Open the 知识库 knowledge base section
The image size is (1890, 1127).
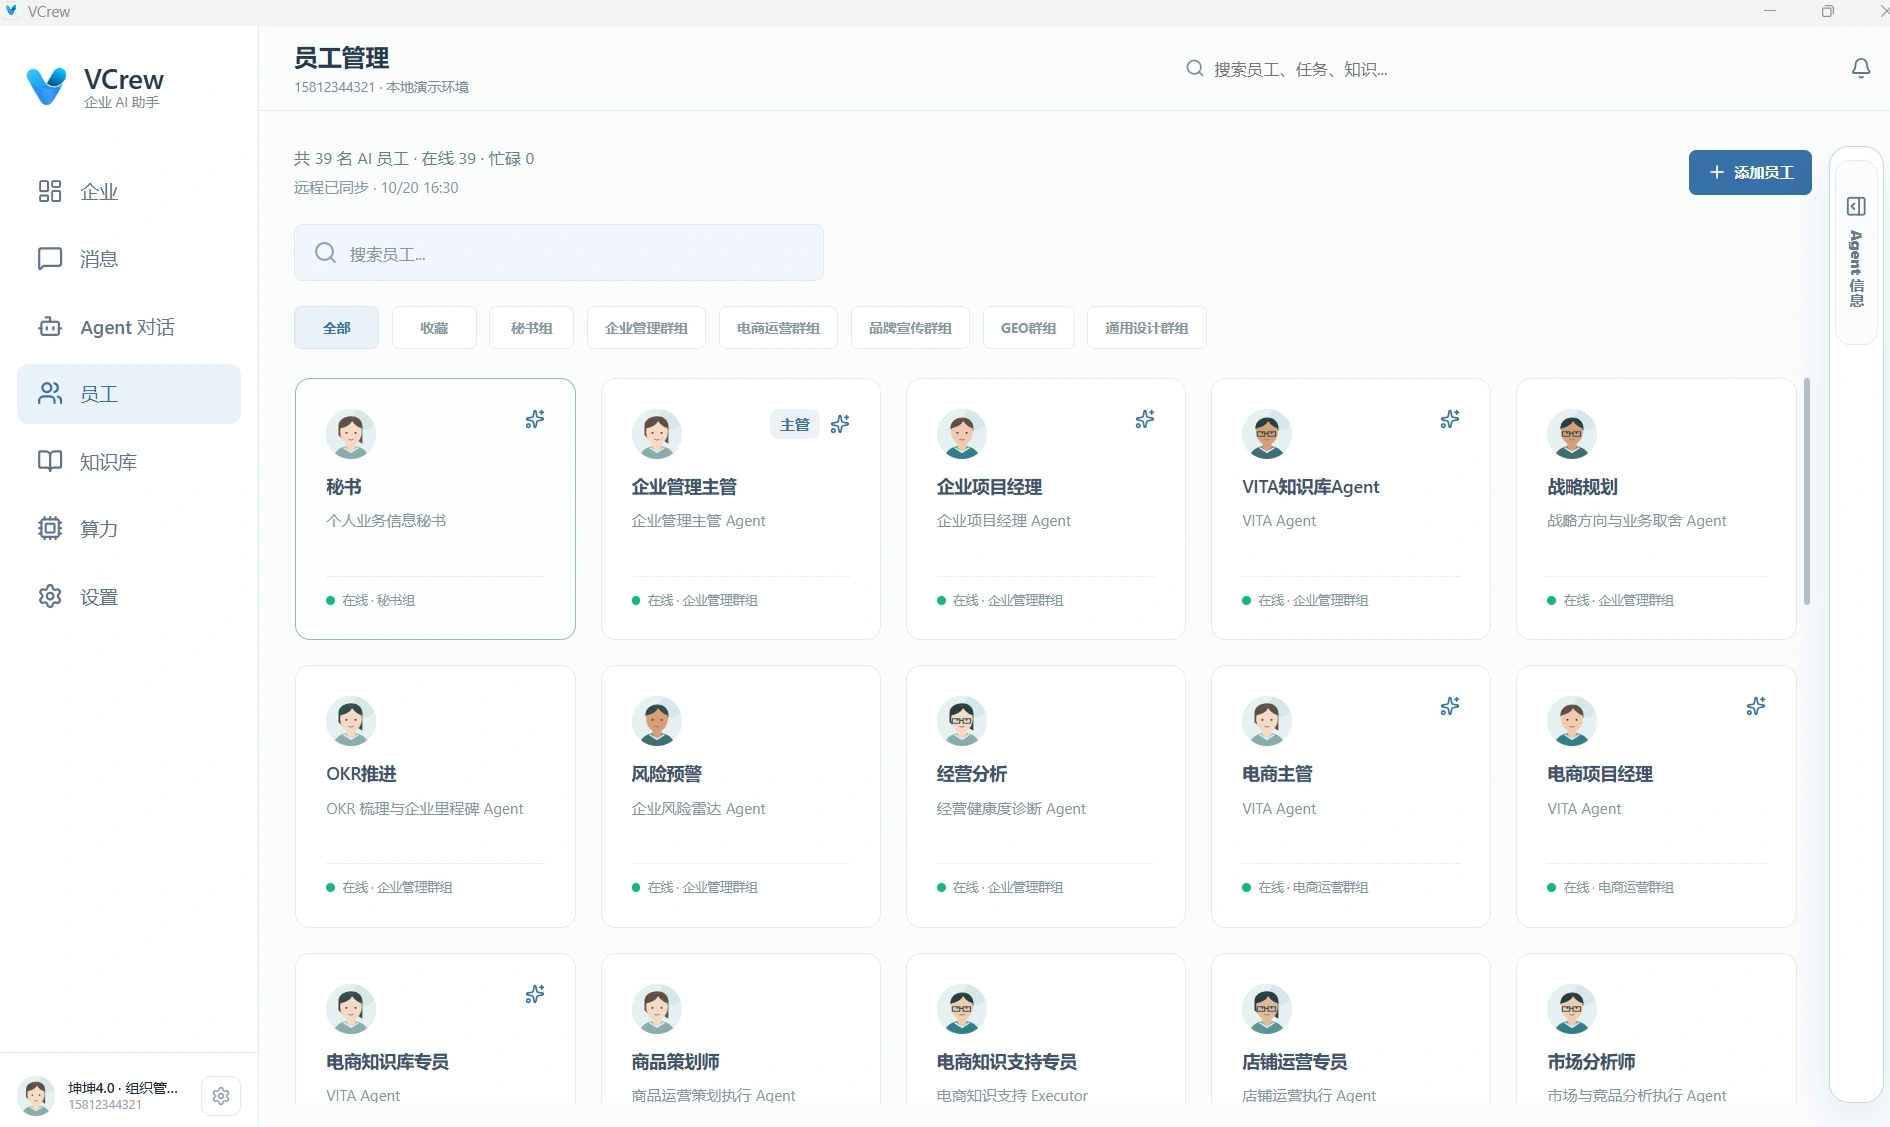tap(128, 462)
